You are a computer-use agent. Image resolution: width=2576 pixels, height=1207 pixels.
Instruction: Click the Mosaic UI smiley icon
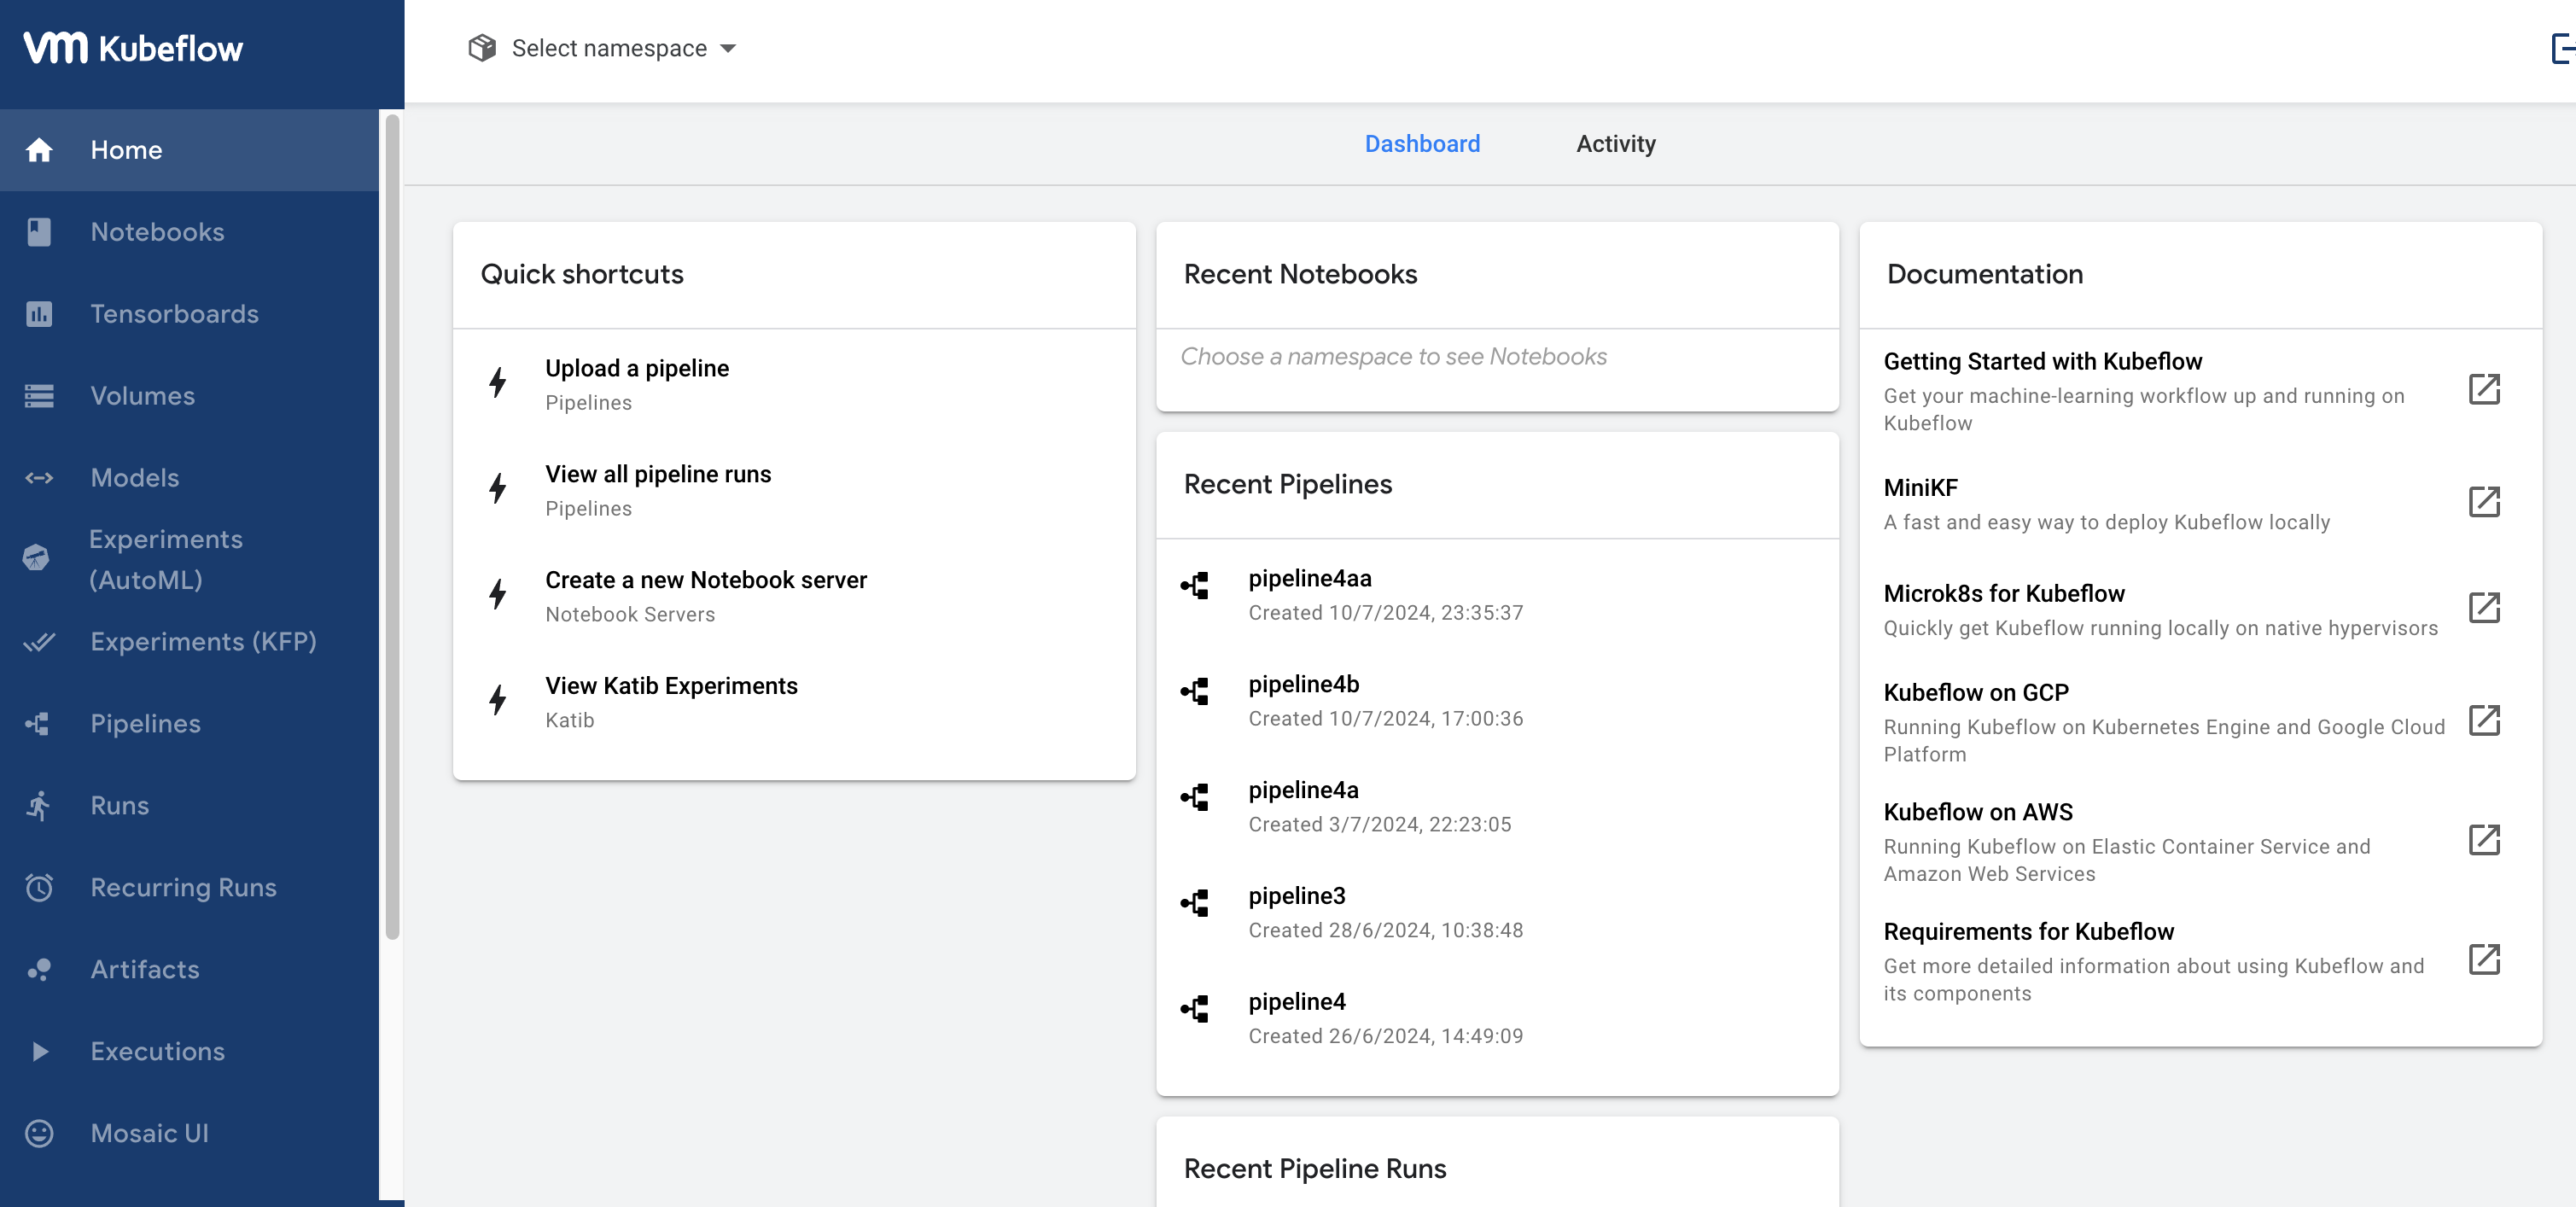[x=39, y=1134]
